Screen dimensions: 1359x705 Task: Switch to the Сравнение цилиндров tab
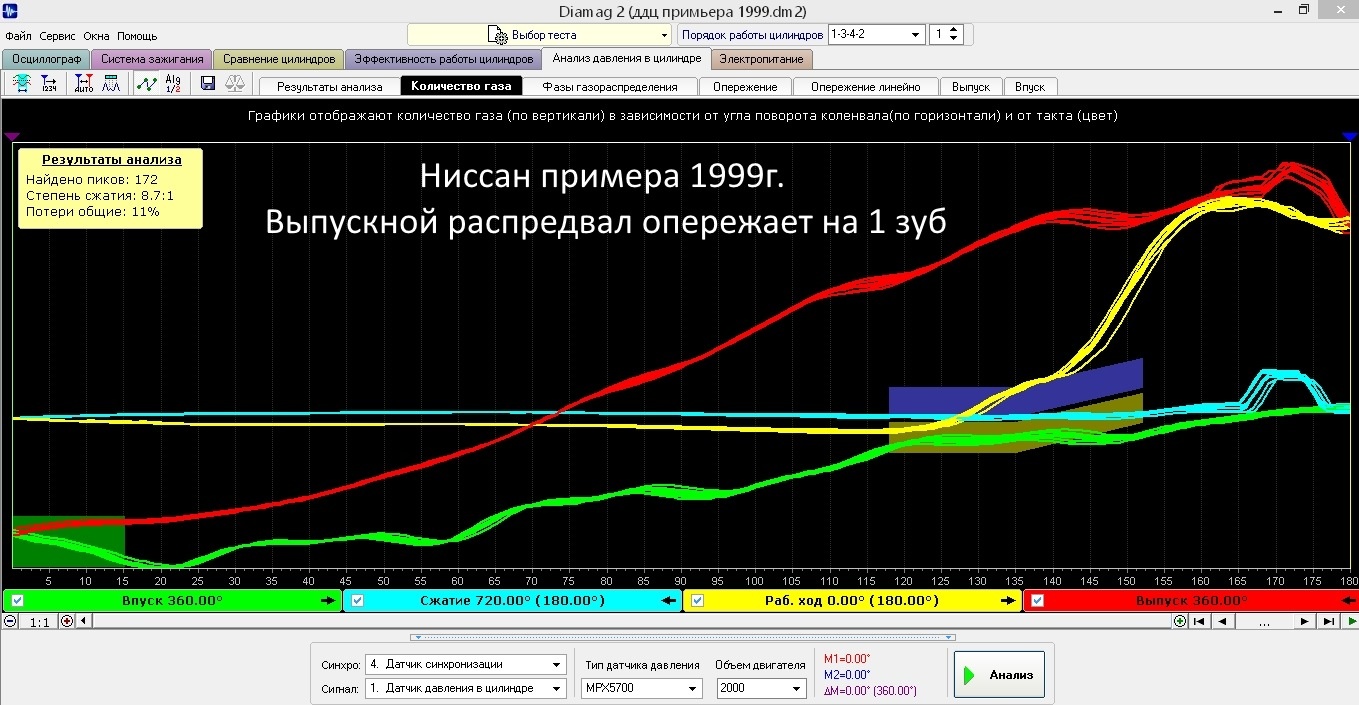(x=279, y=59)
